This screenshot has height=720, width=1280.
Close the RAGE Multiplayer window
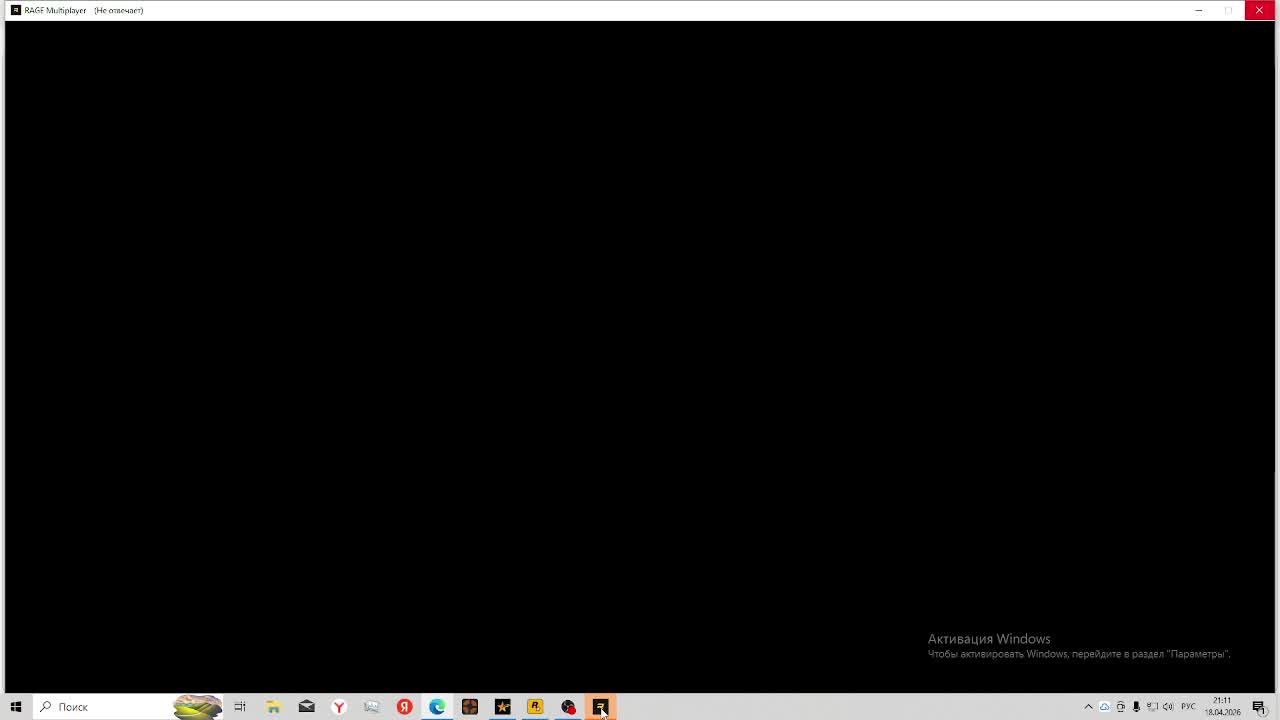pyautogui.click(x=1259, y=10)
